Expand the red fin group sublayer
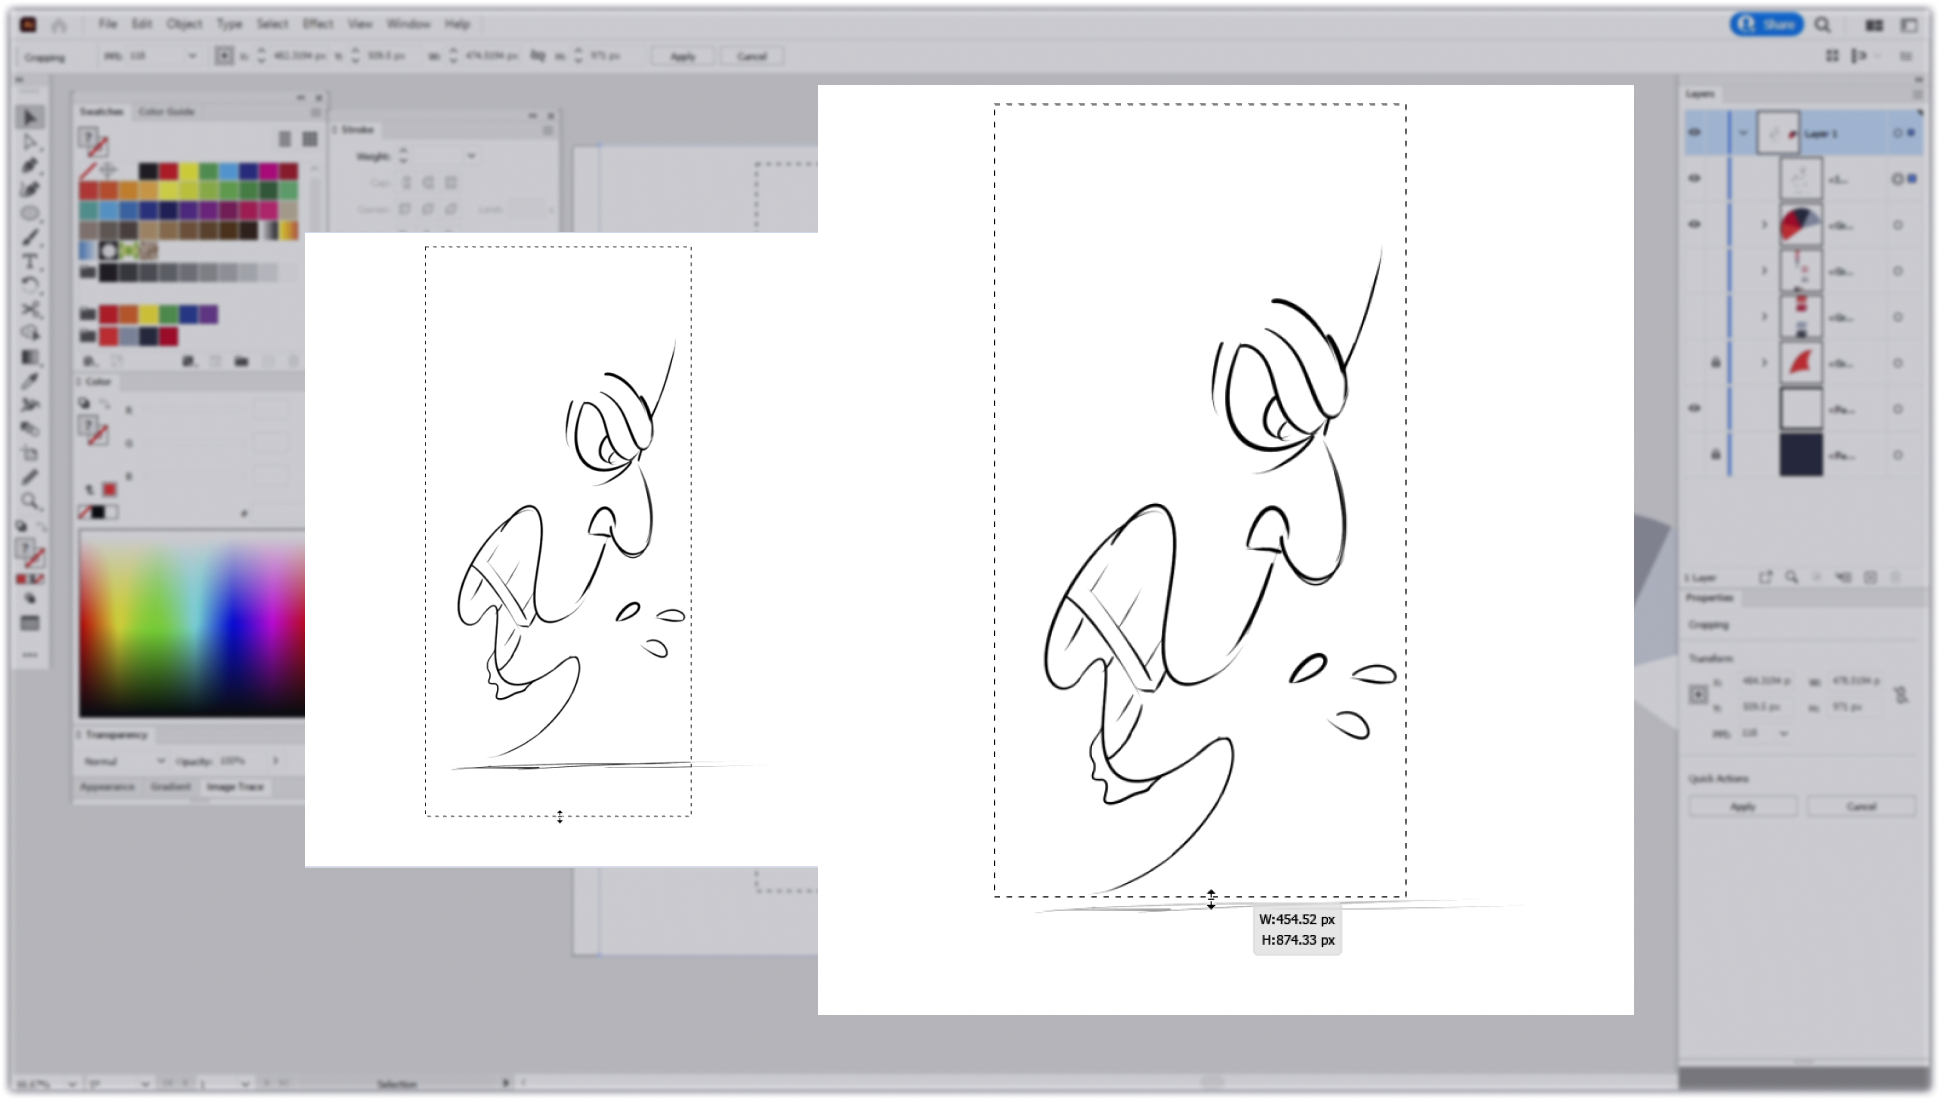This screenshot has width=1940, height=1100. [x=1764, y=363]
